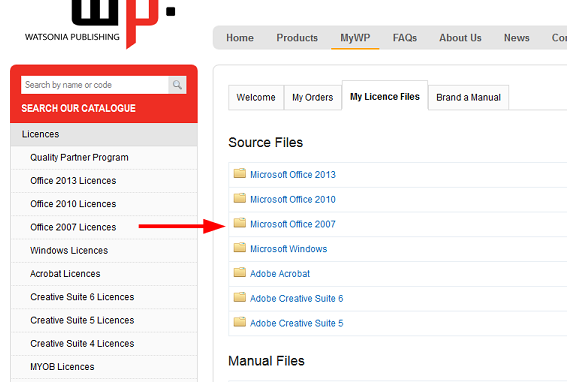Open Windows Licences in sidebar

point(104,250)
